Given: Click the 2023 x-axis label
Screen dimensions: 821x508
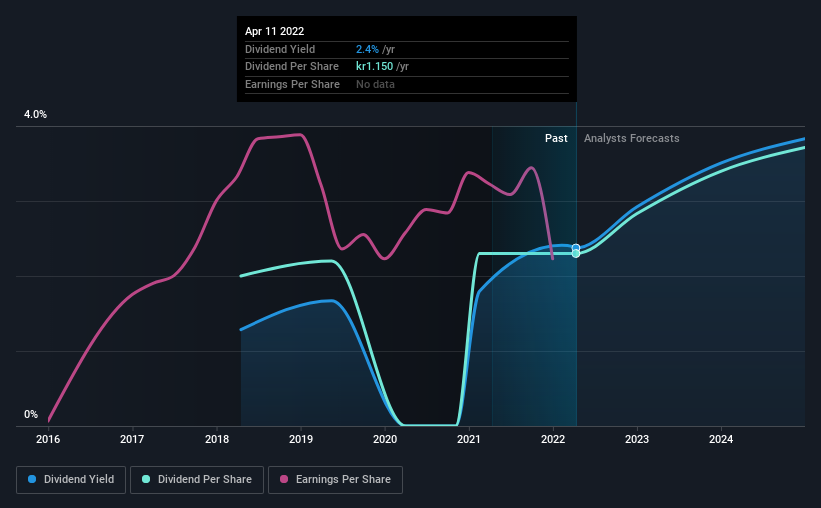Looking at the screenshot, I should 637,439.
